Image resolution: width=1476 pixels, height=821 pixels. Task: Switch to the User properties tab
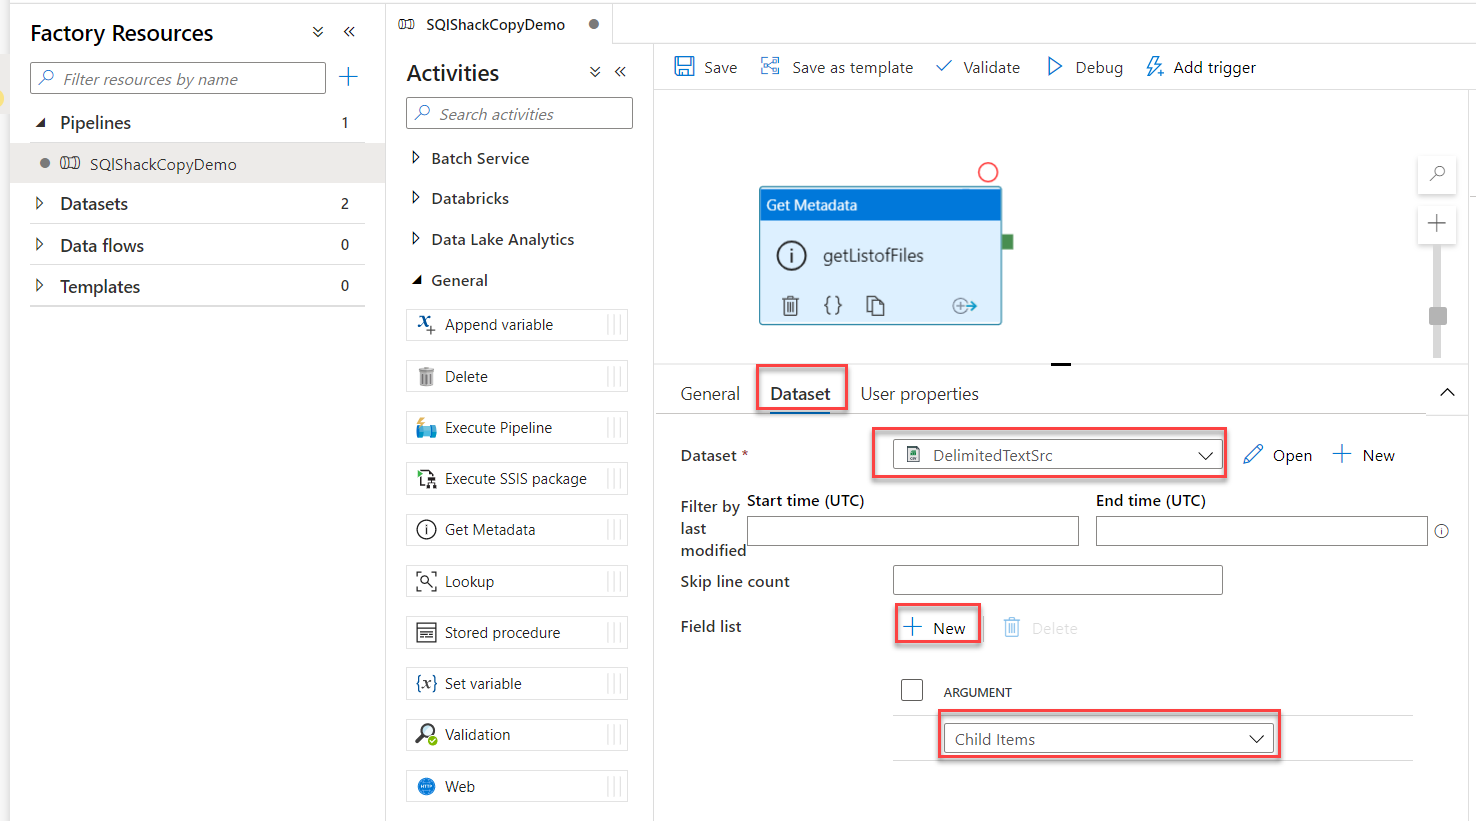coord(919,394)
